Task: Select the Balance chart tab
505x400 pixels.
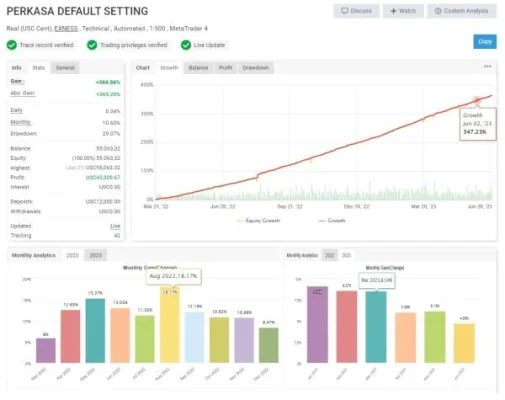Action: [x=198, y=68]
